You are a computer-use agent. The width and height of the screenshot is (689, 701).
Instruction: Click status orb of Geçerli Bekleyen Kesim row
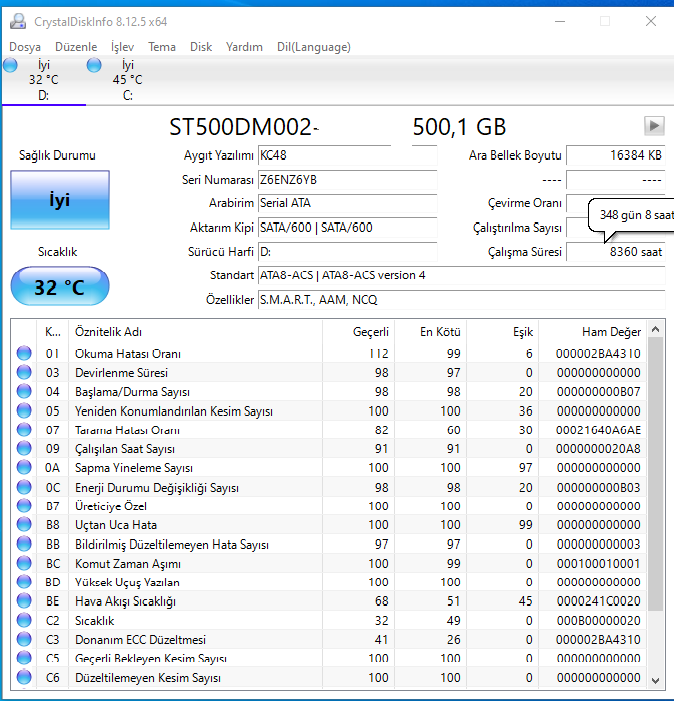[24, 658]
